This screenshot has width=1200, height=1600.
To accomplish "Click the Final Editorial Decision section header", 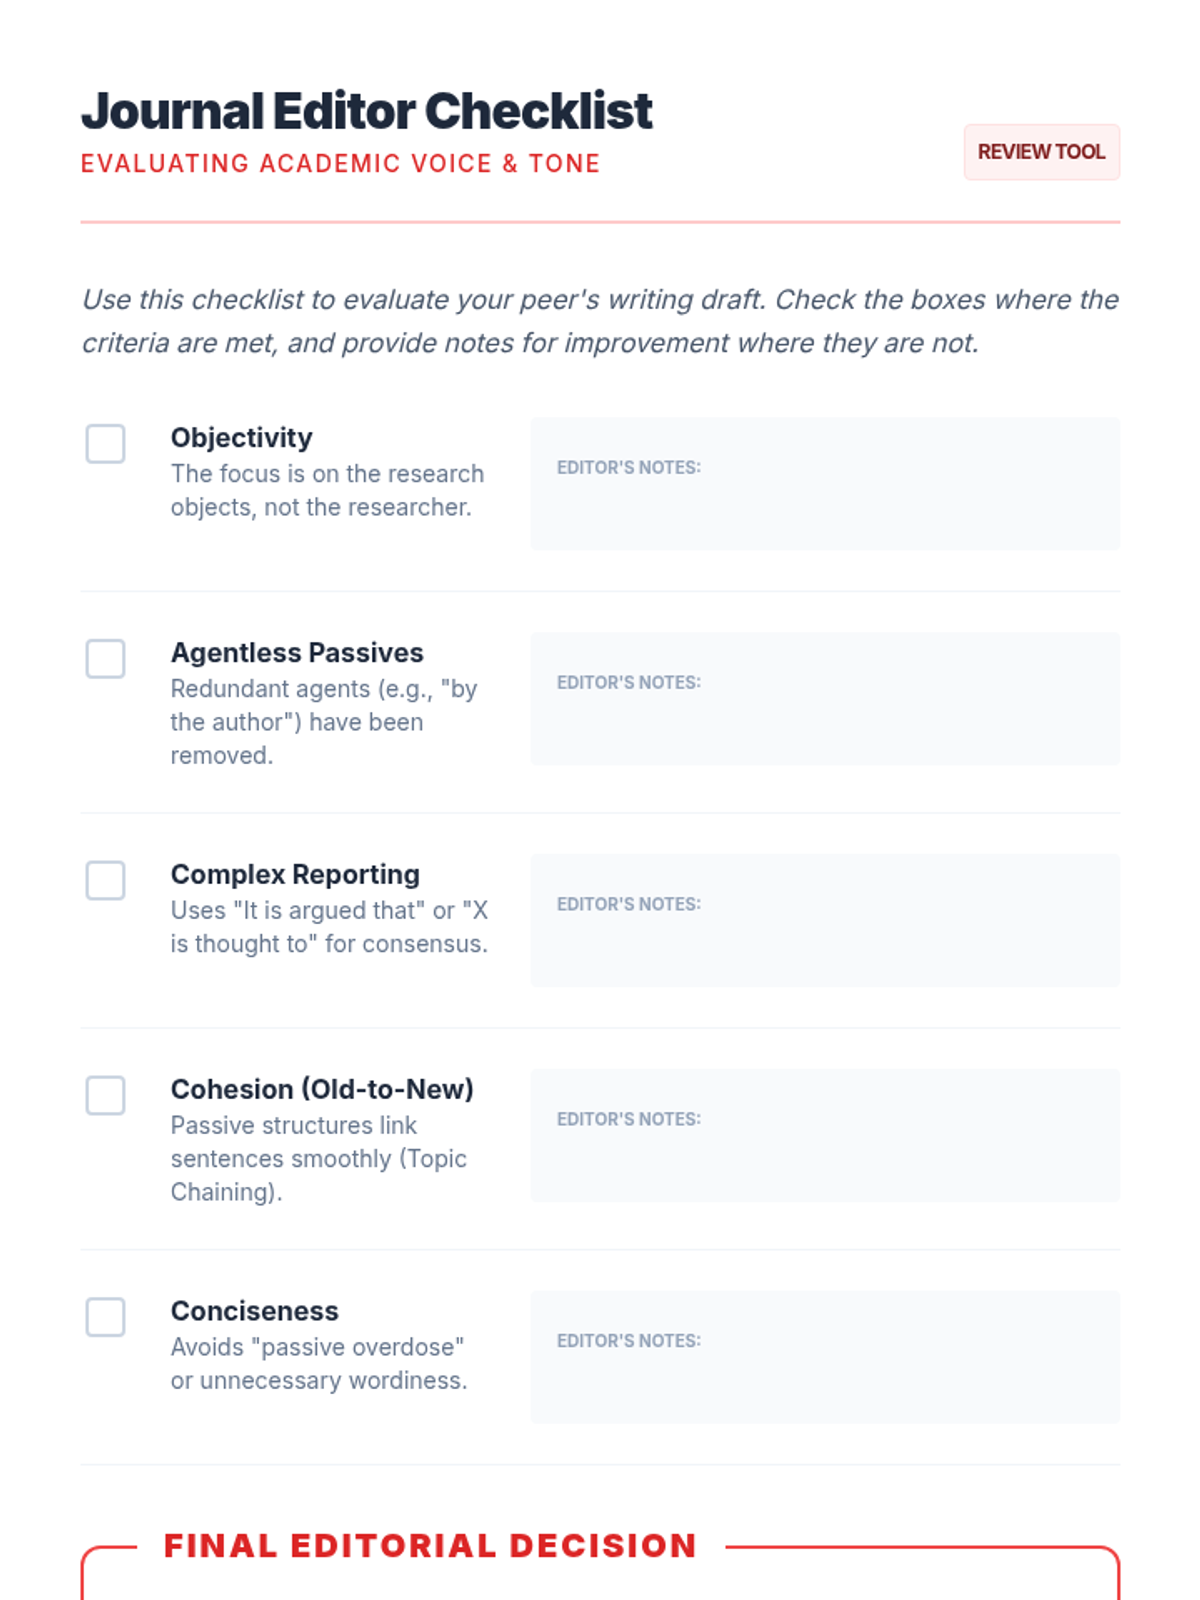I will (x=430, y=1546).
